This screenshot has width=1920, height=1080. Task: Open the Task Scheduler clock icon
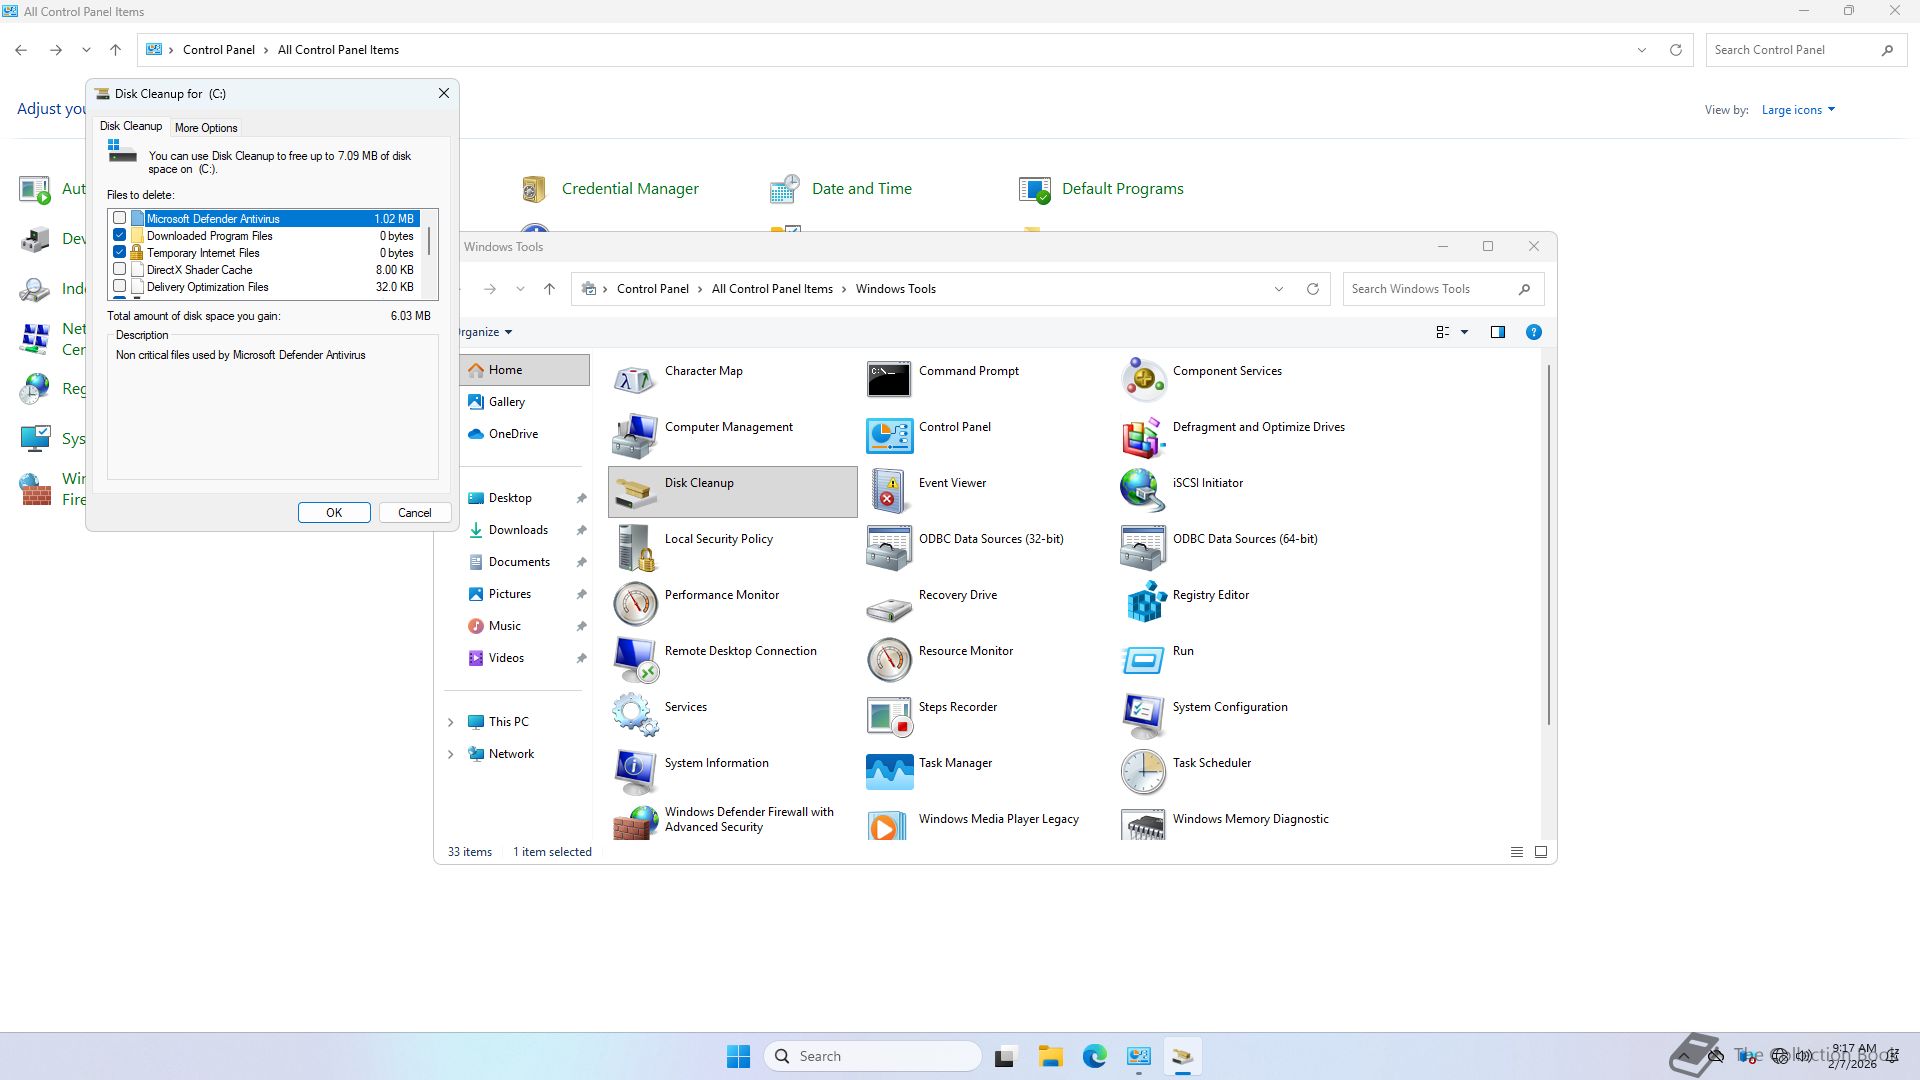pyautogui.click(x=1144, y=770)
